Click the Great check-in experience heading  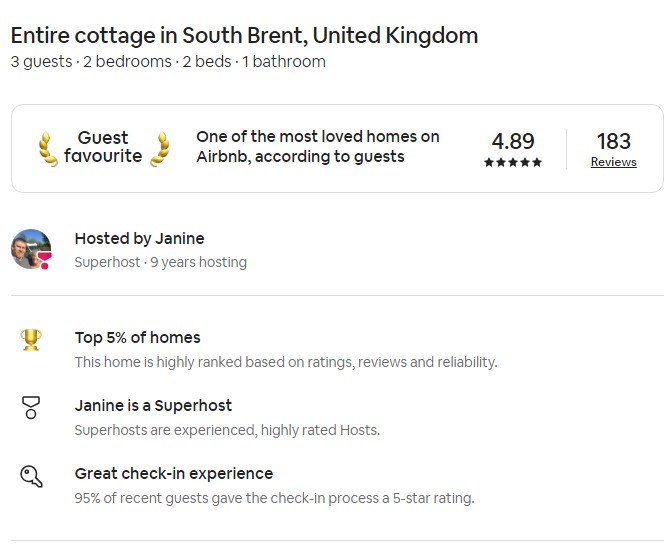pyautogui.click(x=173, y=473)
